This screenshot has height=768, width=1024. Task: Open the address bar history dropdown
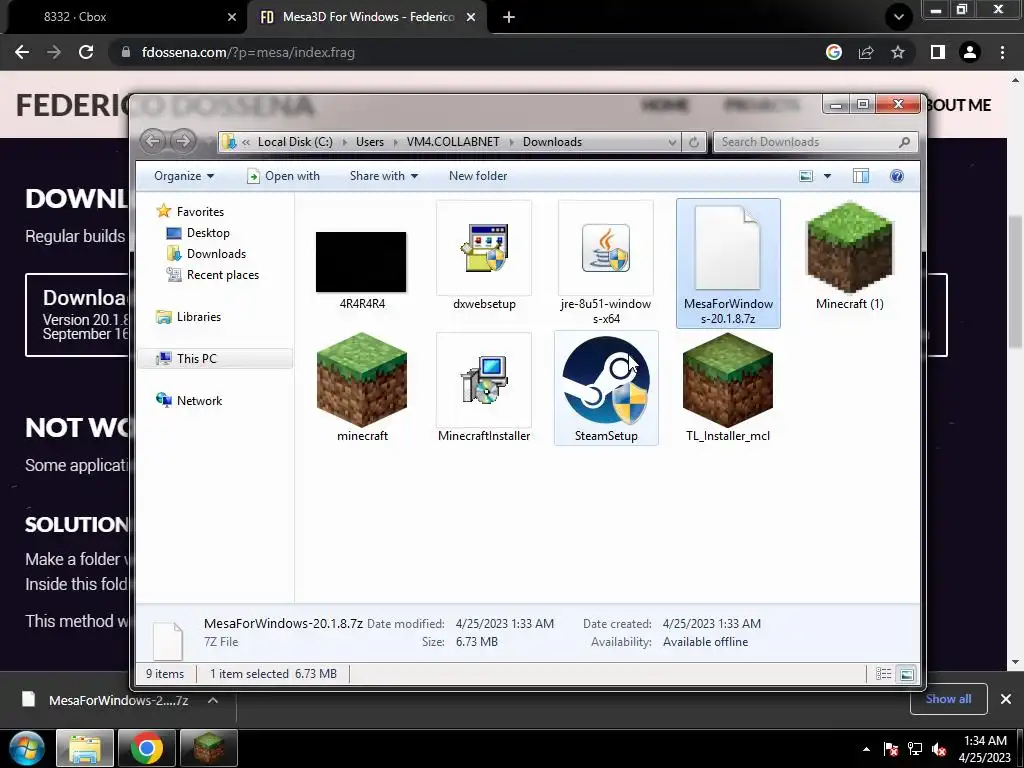672,142
